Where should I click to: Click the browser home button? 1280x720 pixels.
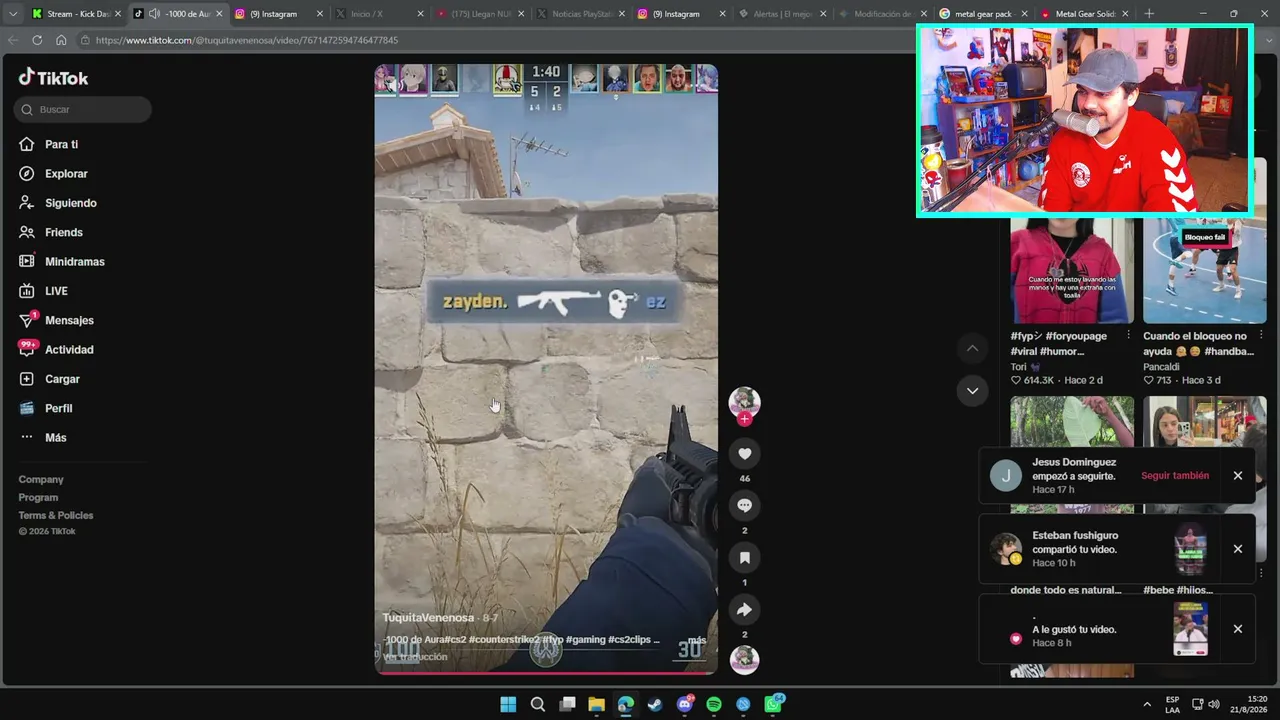click(x=61, y=40)
